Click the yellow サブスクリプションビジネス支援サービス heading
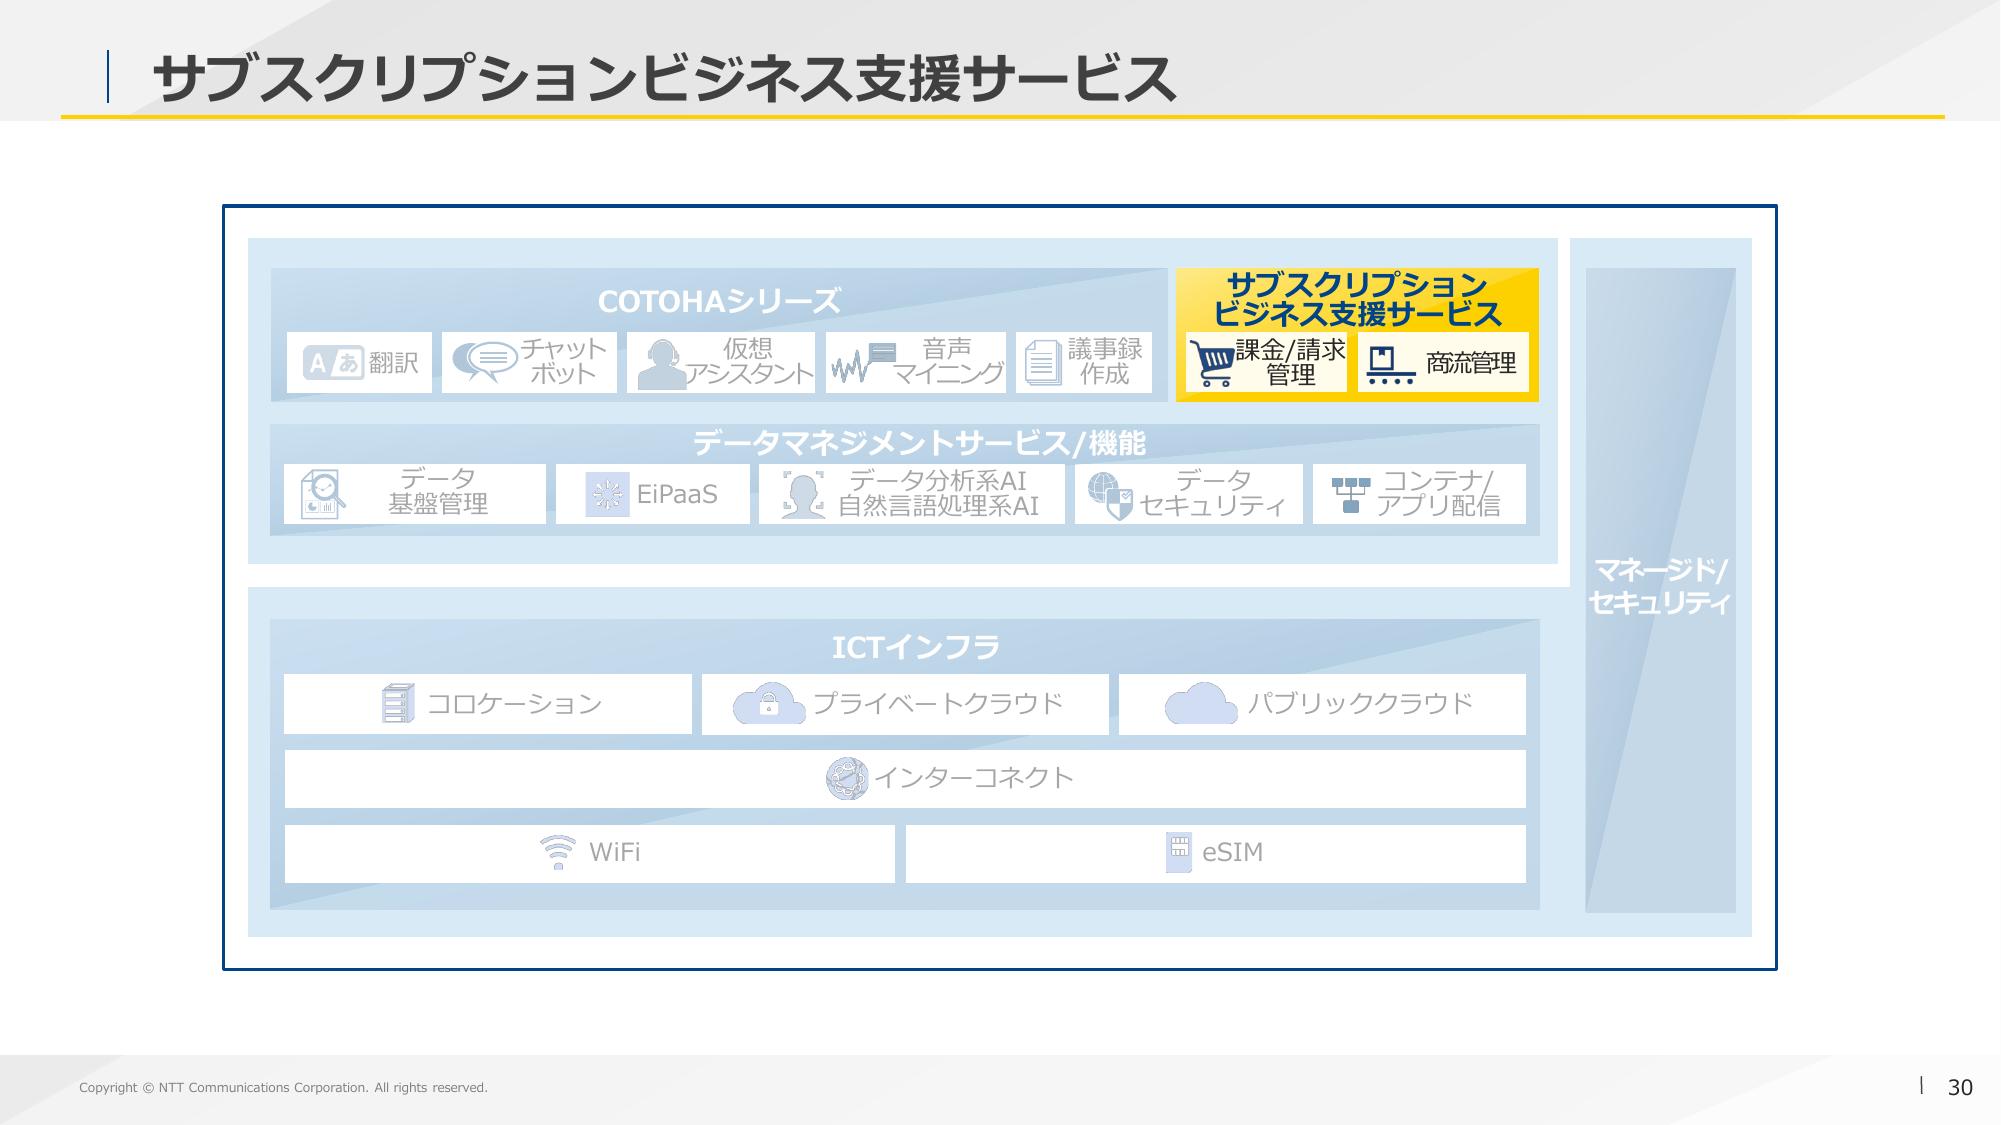Viewport: 2001px width, 1125px height. pyautogui.click(x=1357, y=299)
